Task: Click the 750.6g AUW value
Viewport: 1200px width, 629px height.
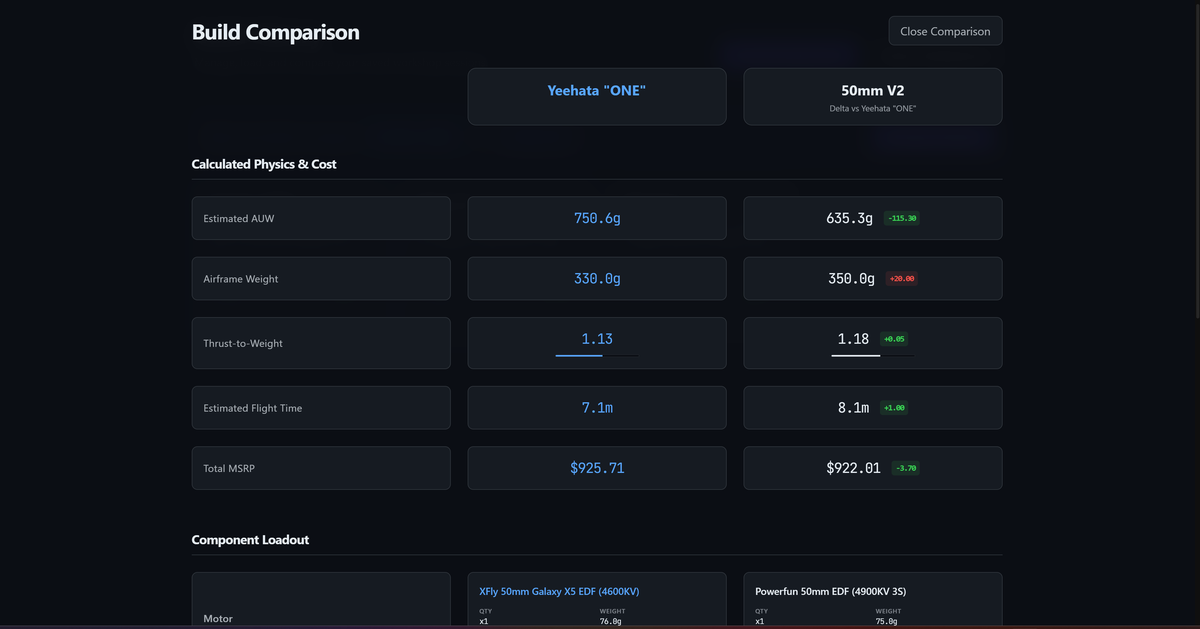Action: (x=597, y=218)
